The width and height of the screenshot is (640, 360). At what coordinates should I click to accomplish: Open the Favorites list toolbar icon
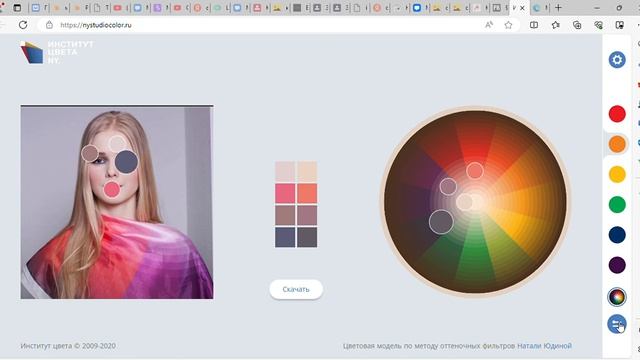click(x=556, y=25)
